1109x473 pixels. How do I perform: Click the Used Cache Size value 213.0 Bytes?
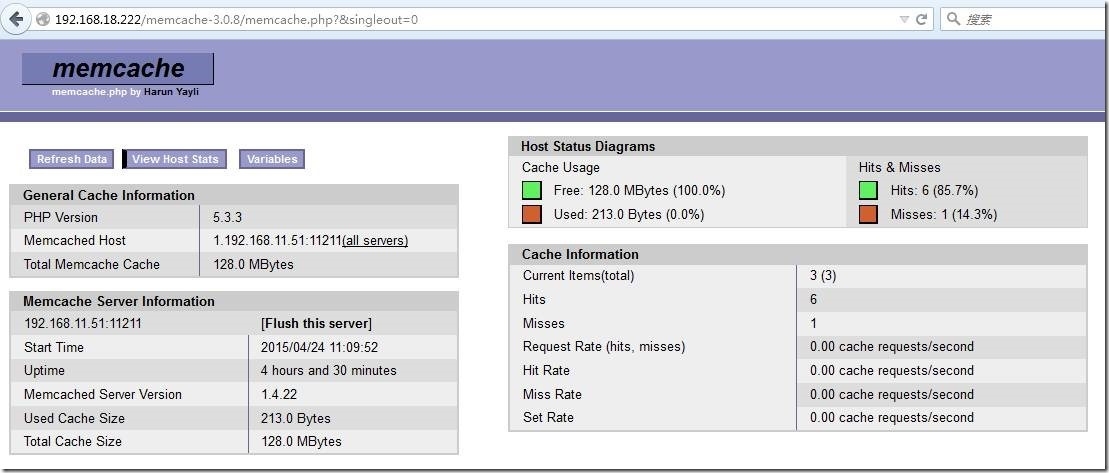(296, 419)
